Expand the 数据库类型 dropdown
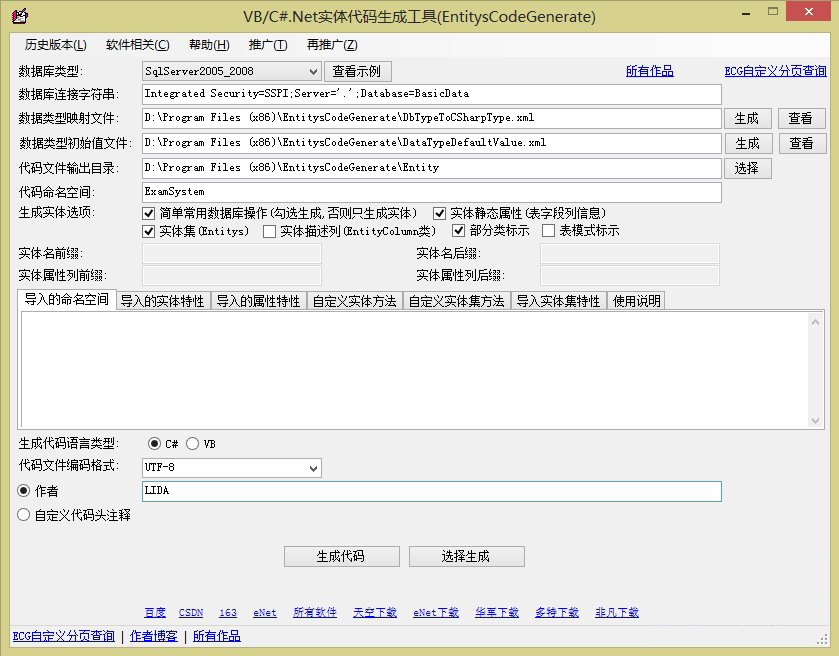The height and width of the screenshot is (656, 839). pos(312,71)
